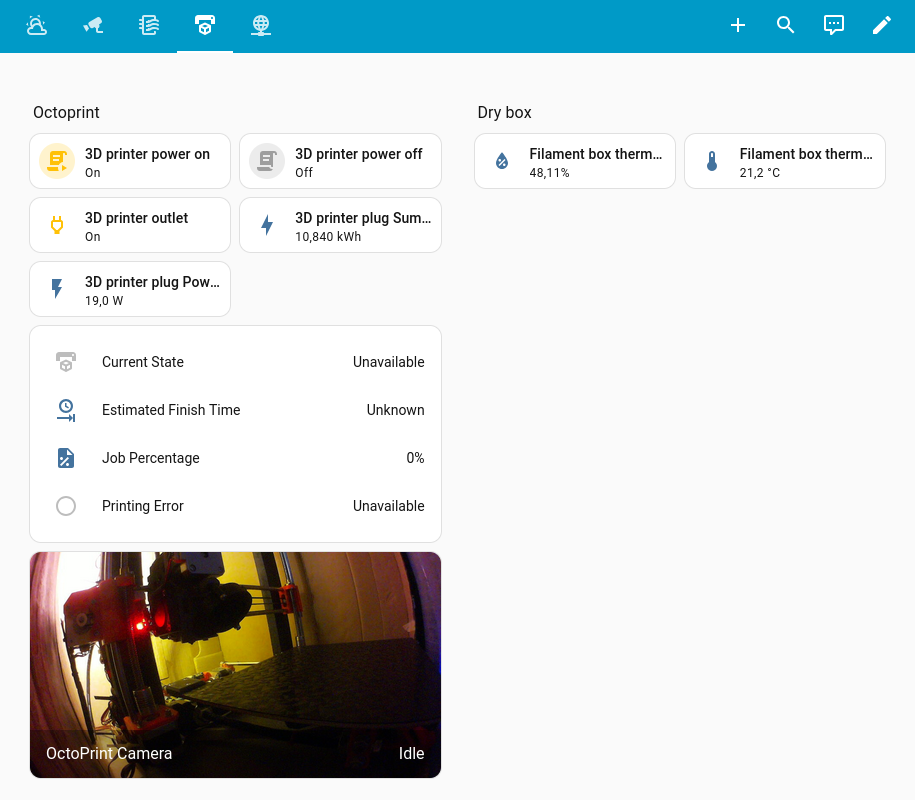Open the third tab with list icon
This screenshot has width=915, height=800.
tap(149, 26)
